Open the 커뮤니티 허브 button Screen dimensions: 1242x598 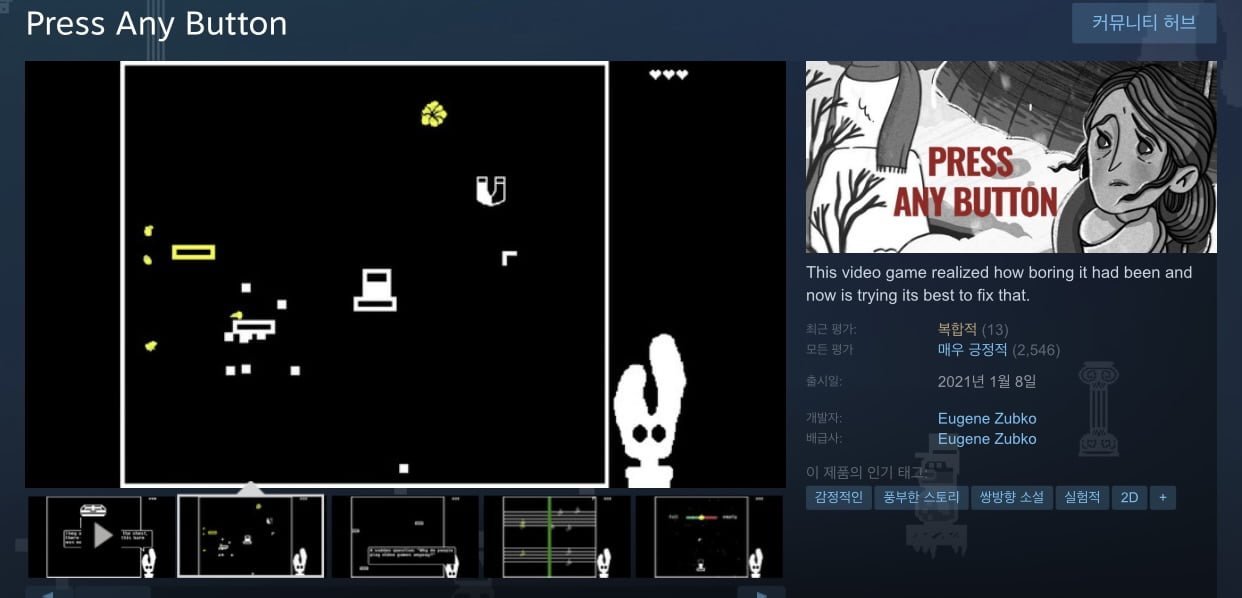1144,23
